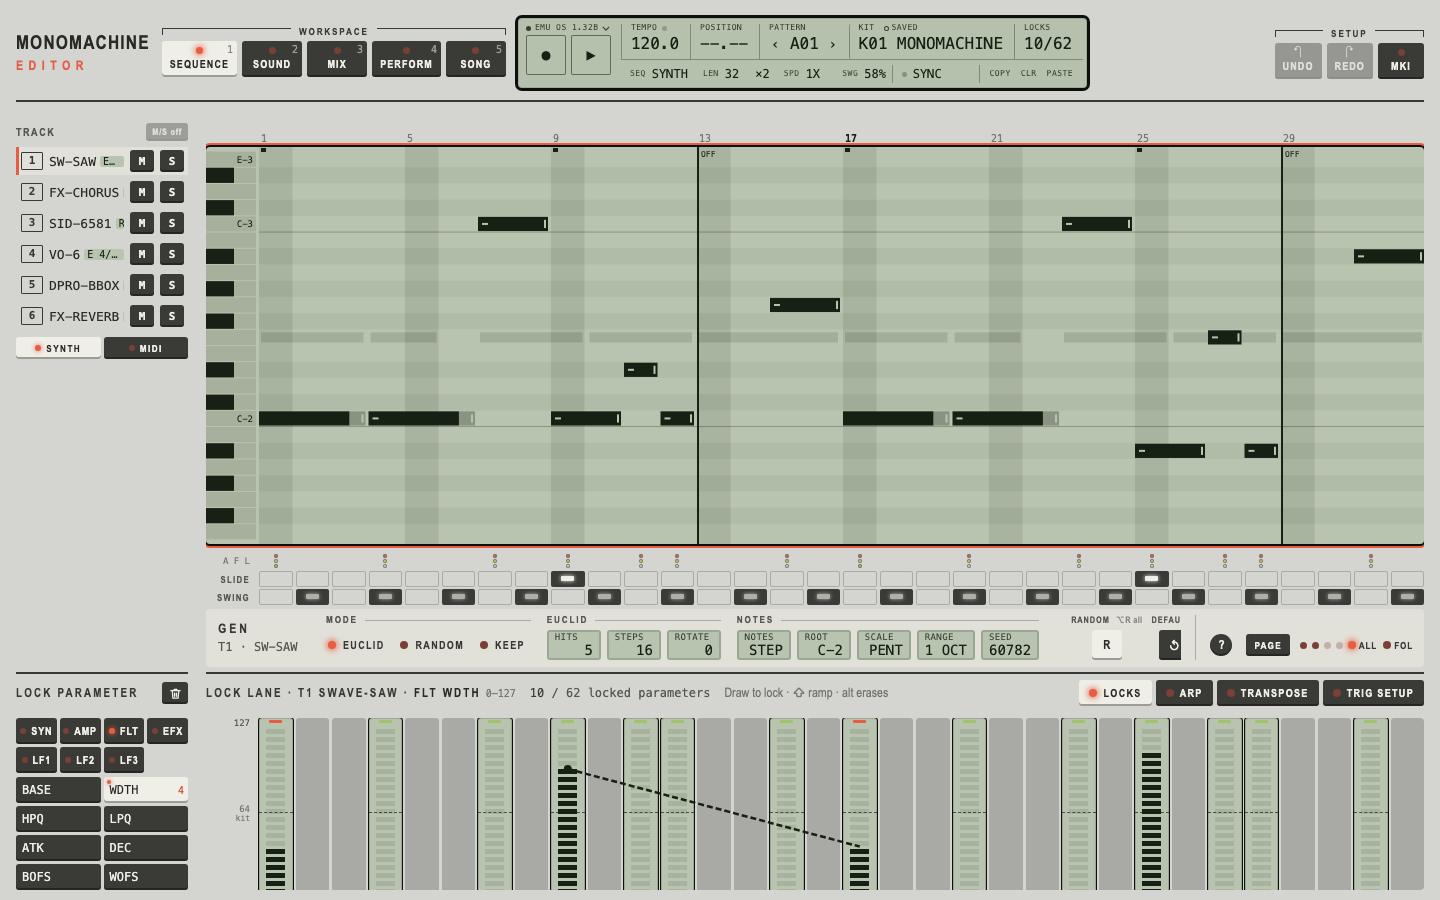Viewport: 1440px width, 900px height.
Task: Start playback with the play button
Action: 591,56
